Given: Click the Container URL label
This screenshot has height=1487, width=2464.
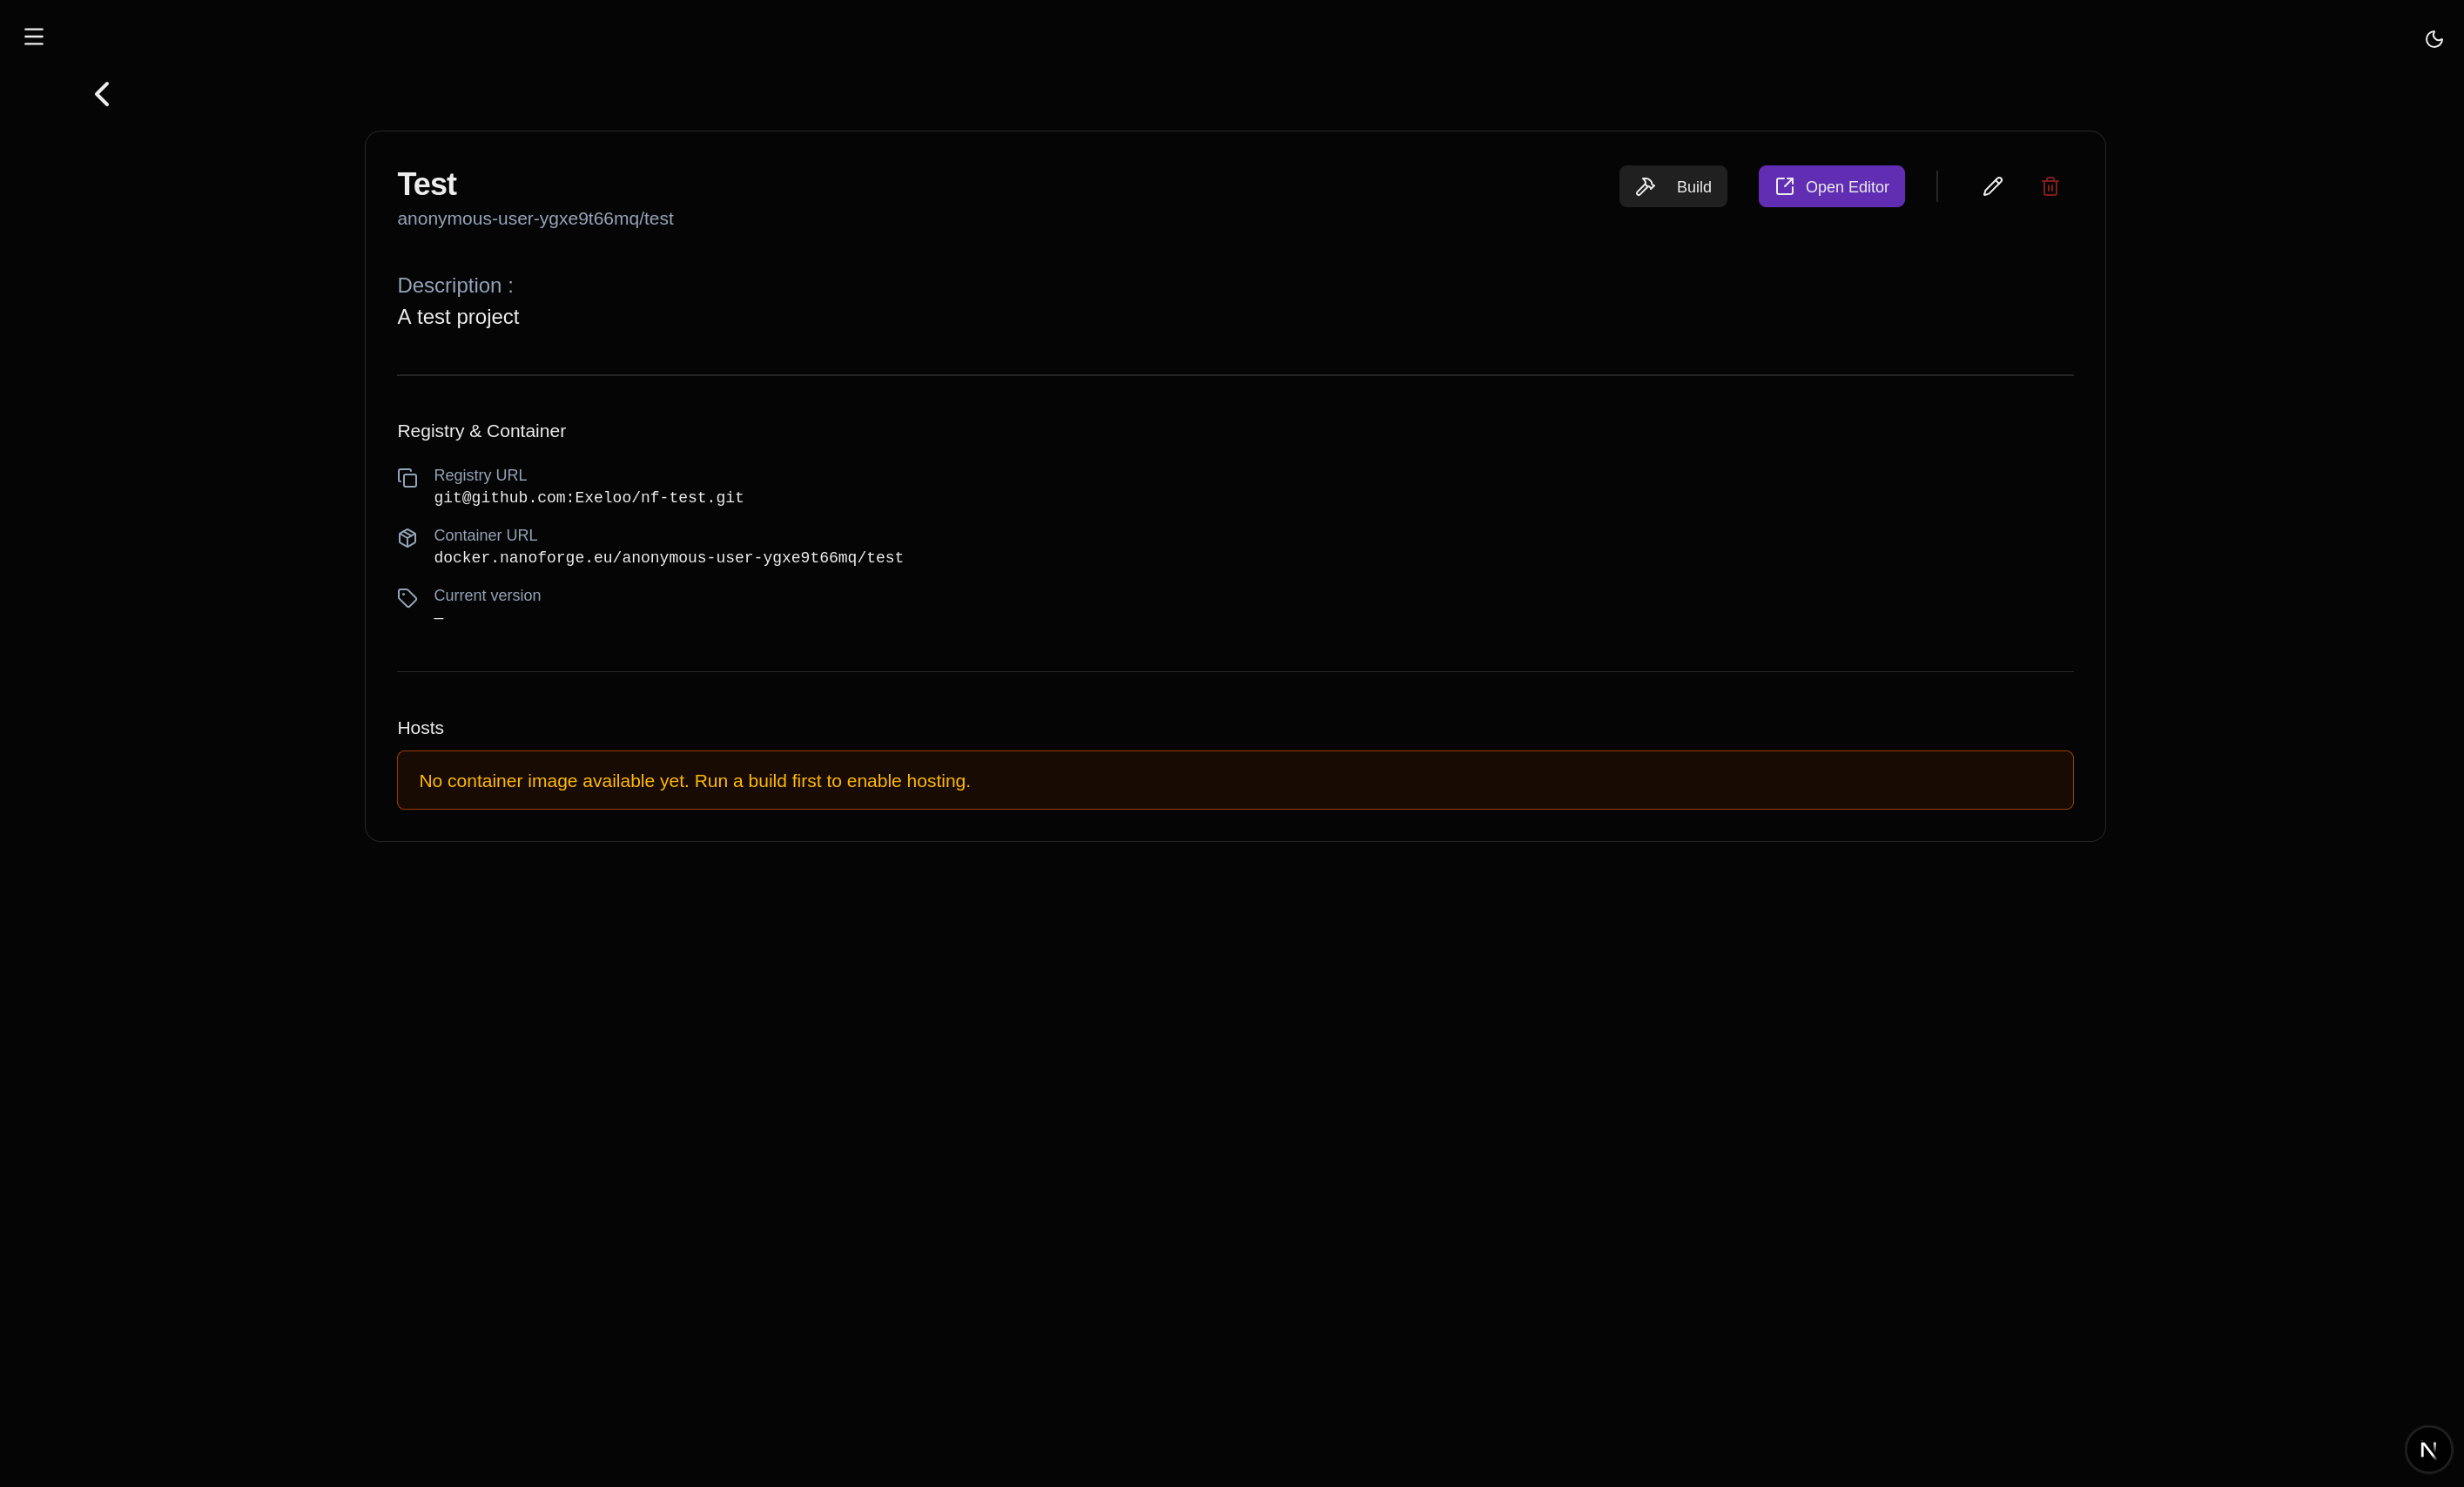Looking at the screenshot, I should click(x=485, y=536).
